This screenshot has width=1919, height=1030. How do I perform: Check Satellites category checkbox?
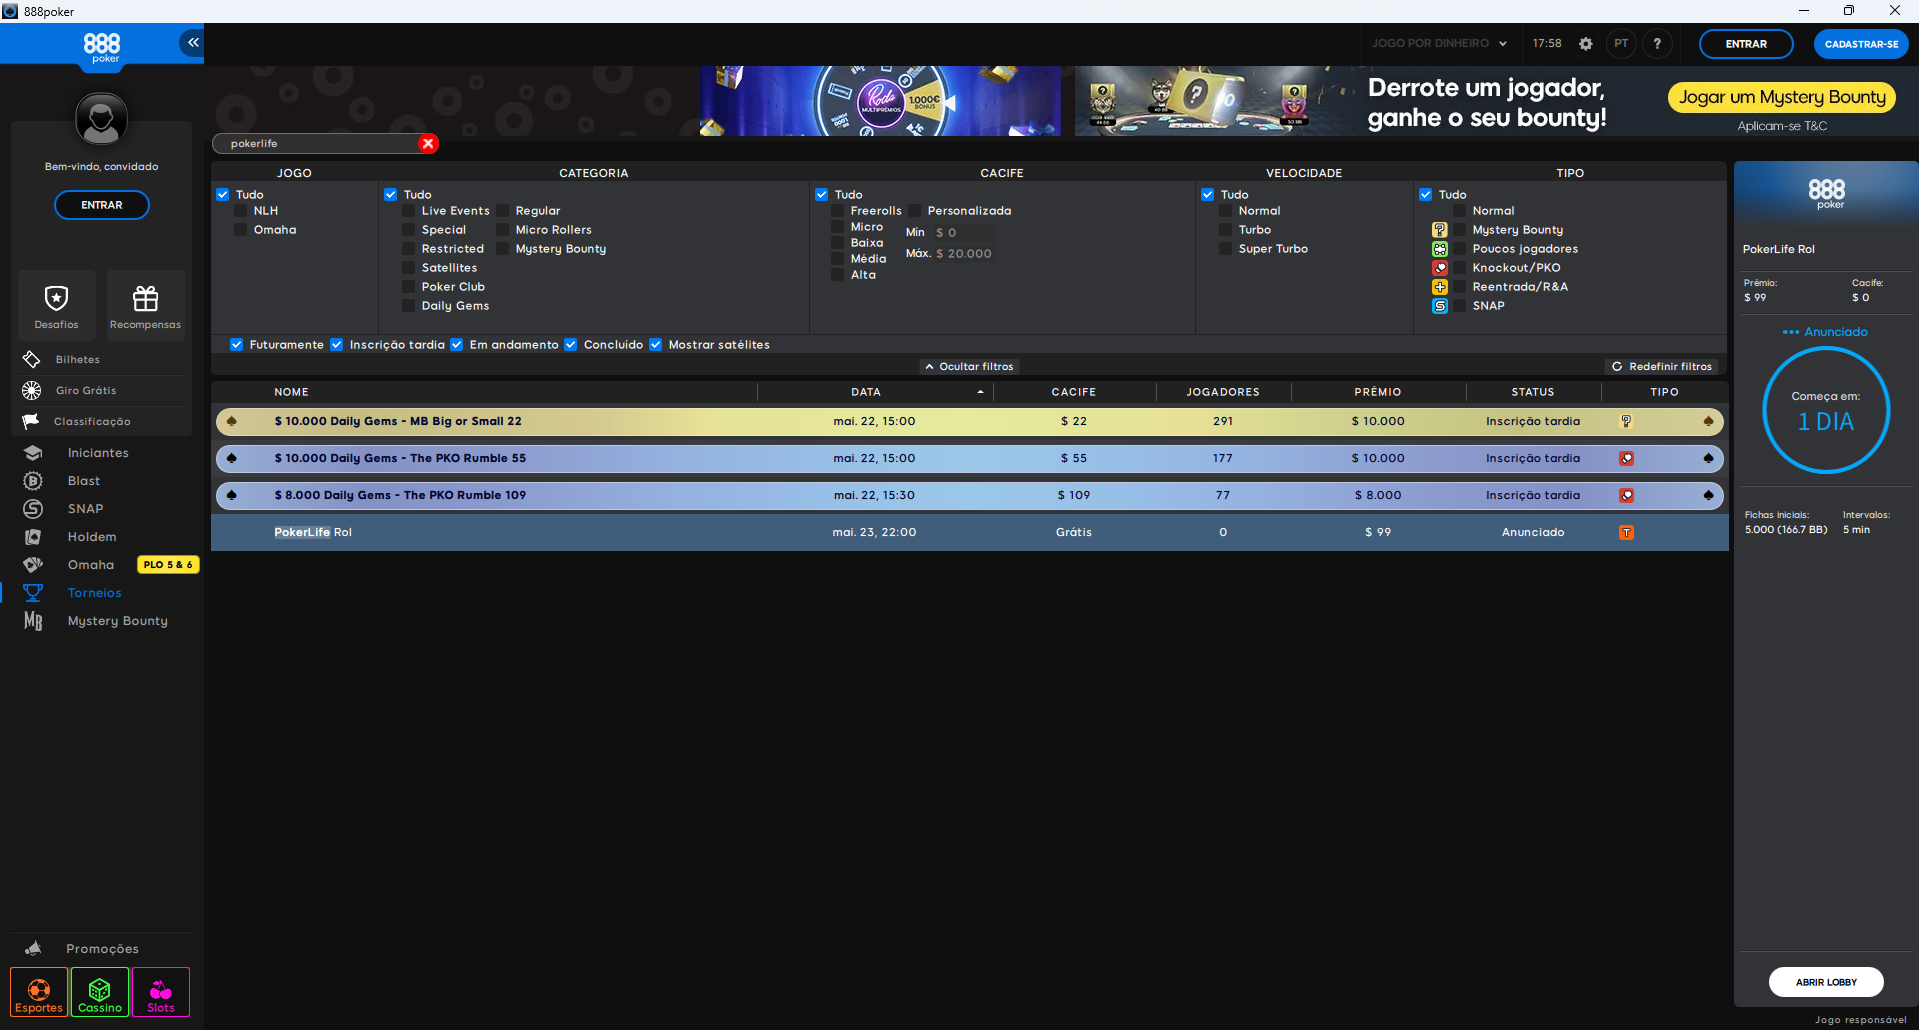pos(409,268)
